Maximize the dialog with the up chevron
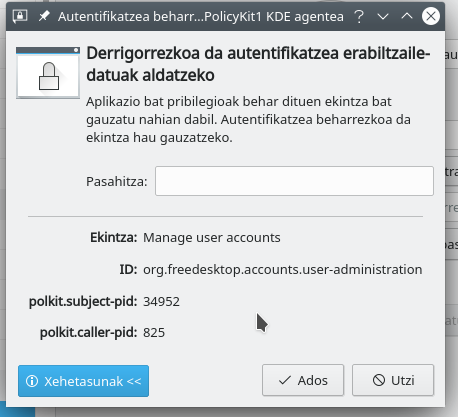This screenshot has width=458, height=417. point(407,16)
